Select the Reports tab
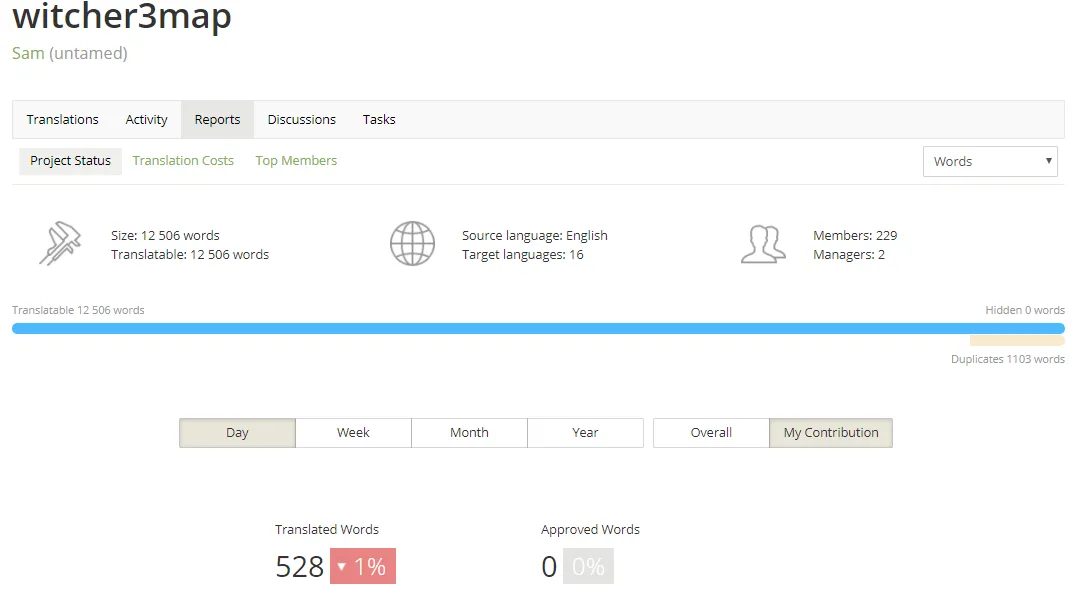 (x=217, y=120)
